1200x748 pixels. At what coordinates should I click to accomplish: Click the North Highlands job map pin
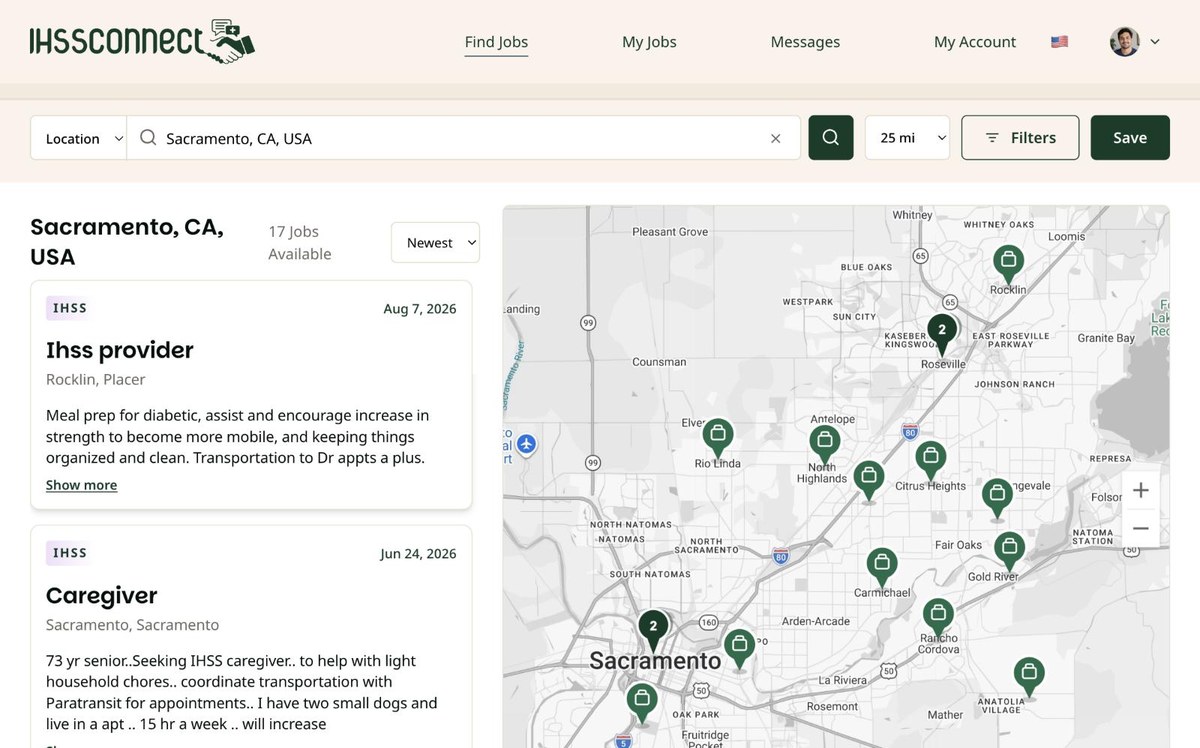coord(868,478)
